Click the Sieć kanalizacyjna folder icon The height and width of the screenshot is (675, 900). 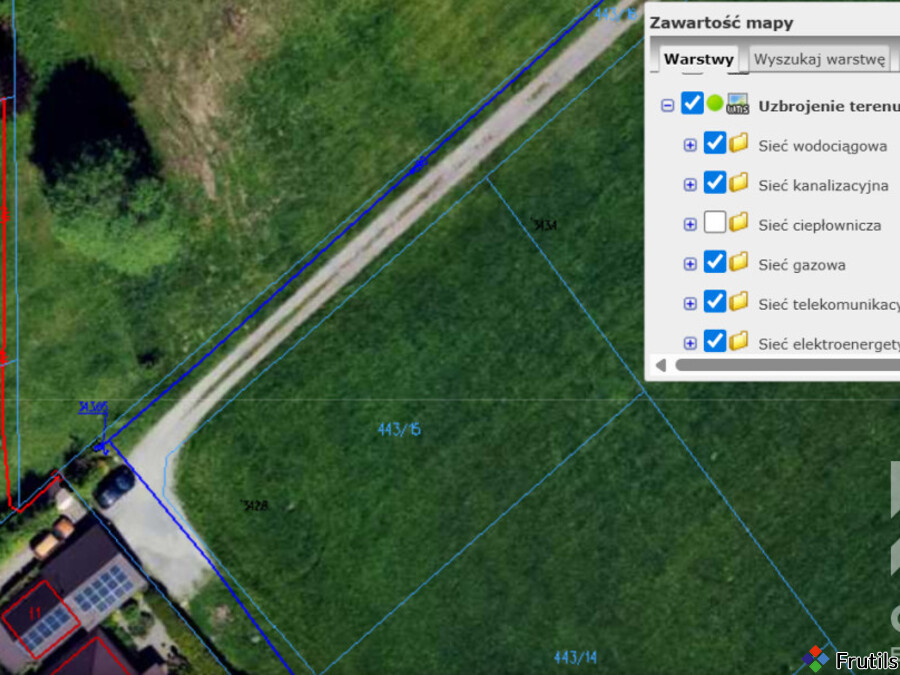coord(738,183)
